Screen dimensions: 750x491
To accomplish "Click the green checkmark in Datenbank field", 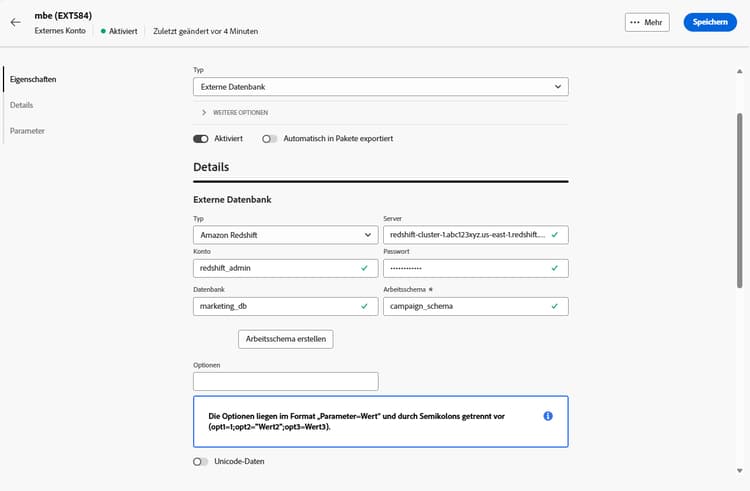I will pyautogui.click(x=364, y=306).
